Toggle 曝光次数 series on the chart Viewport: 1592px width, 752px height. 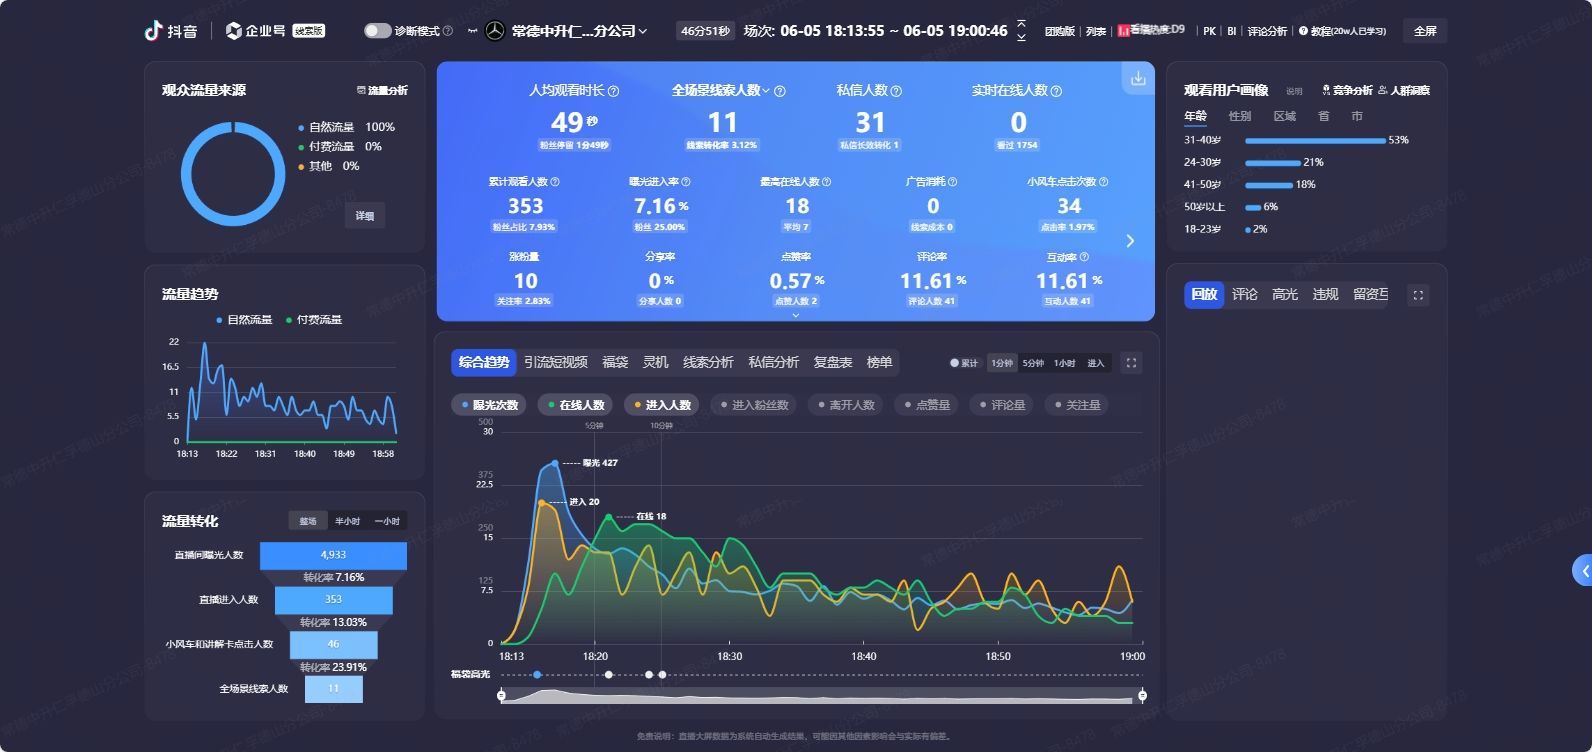tap(490, 405)
